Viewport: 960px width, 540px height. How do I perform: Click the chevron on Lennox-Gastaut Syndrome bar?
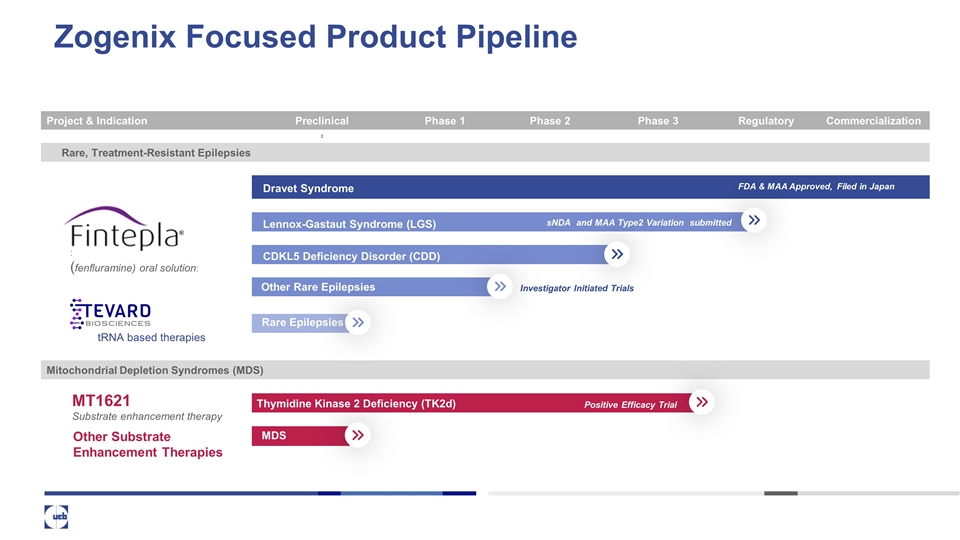pyautogui.click(x=755, y=221)
